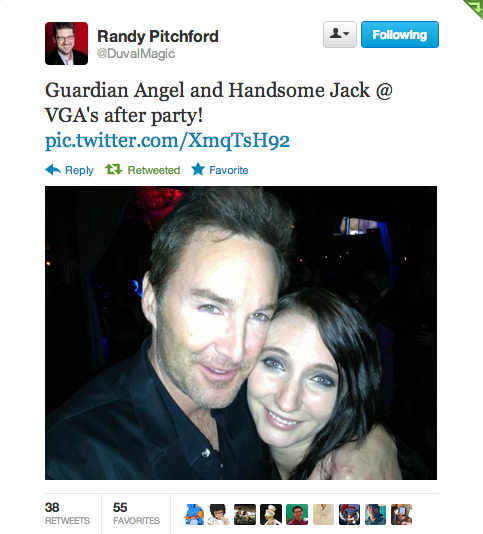Click the green corner ribbon icon
483x534 pixels.
coord(474,9)
